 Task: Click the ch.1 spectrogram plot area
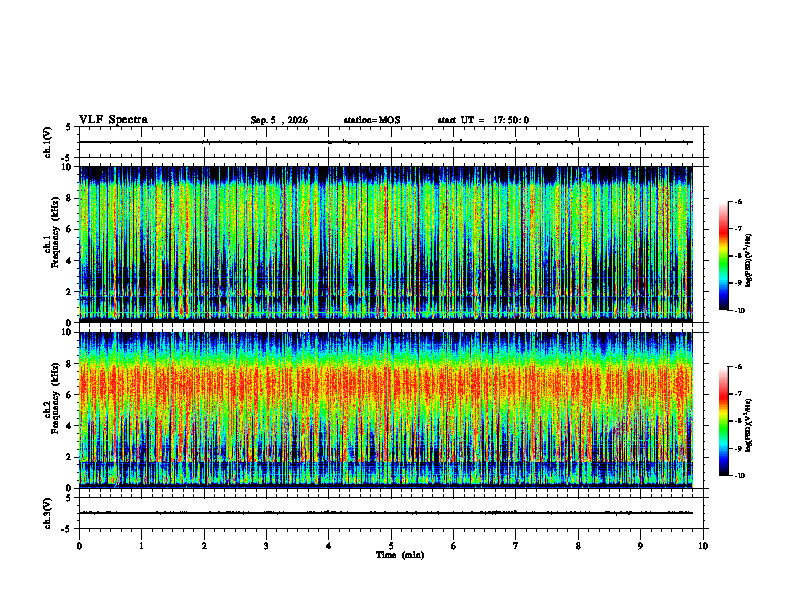pos(386,244)
